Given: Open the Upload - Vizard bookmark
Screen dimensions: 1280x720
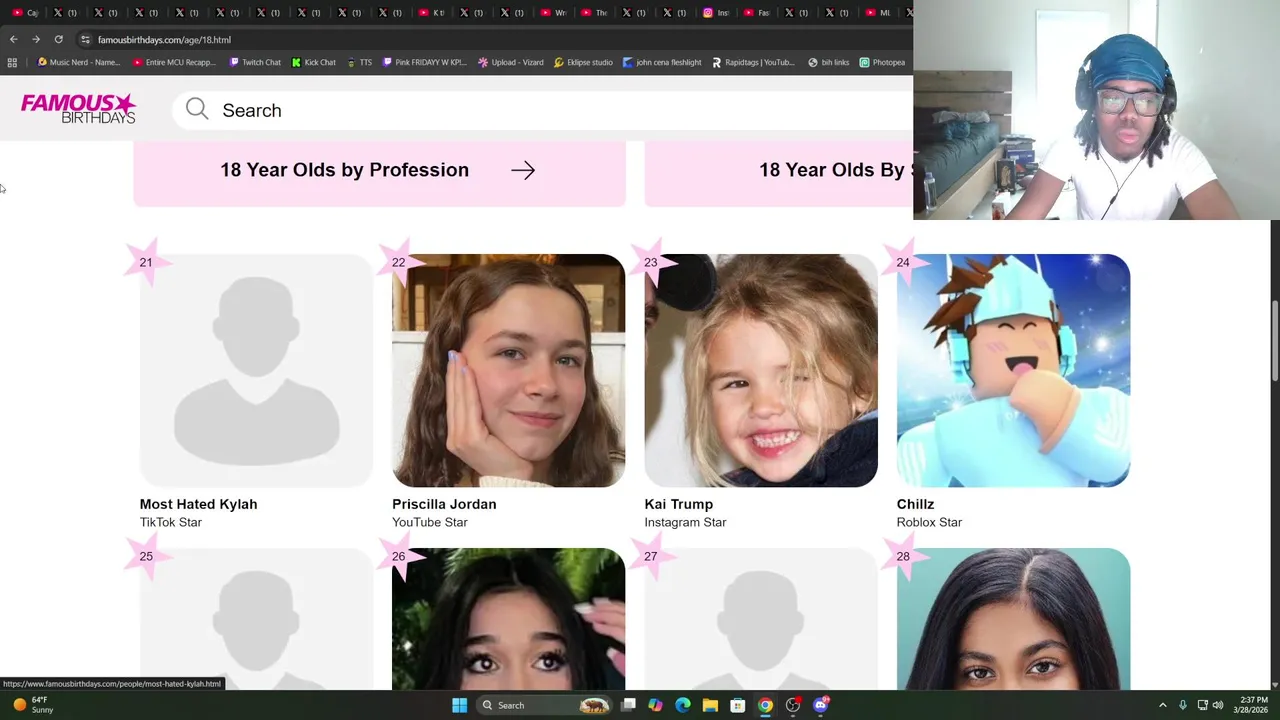Looking at the screenshot, I should (x=511, y=62).
